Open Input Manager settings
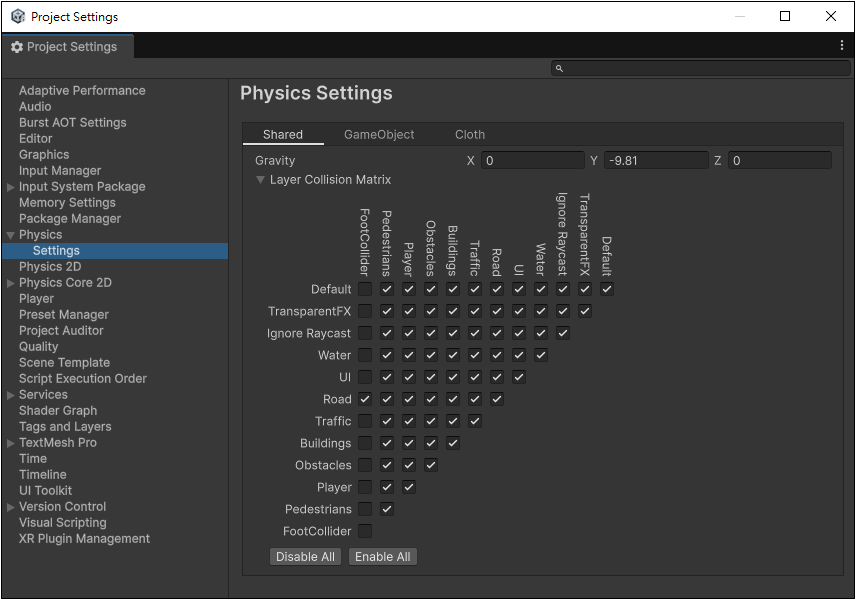The width and height of the screenshot is (856, 600). click(x=60, y=171)
